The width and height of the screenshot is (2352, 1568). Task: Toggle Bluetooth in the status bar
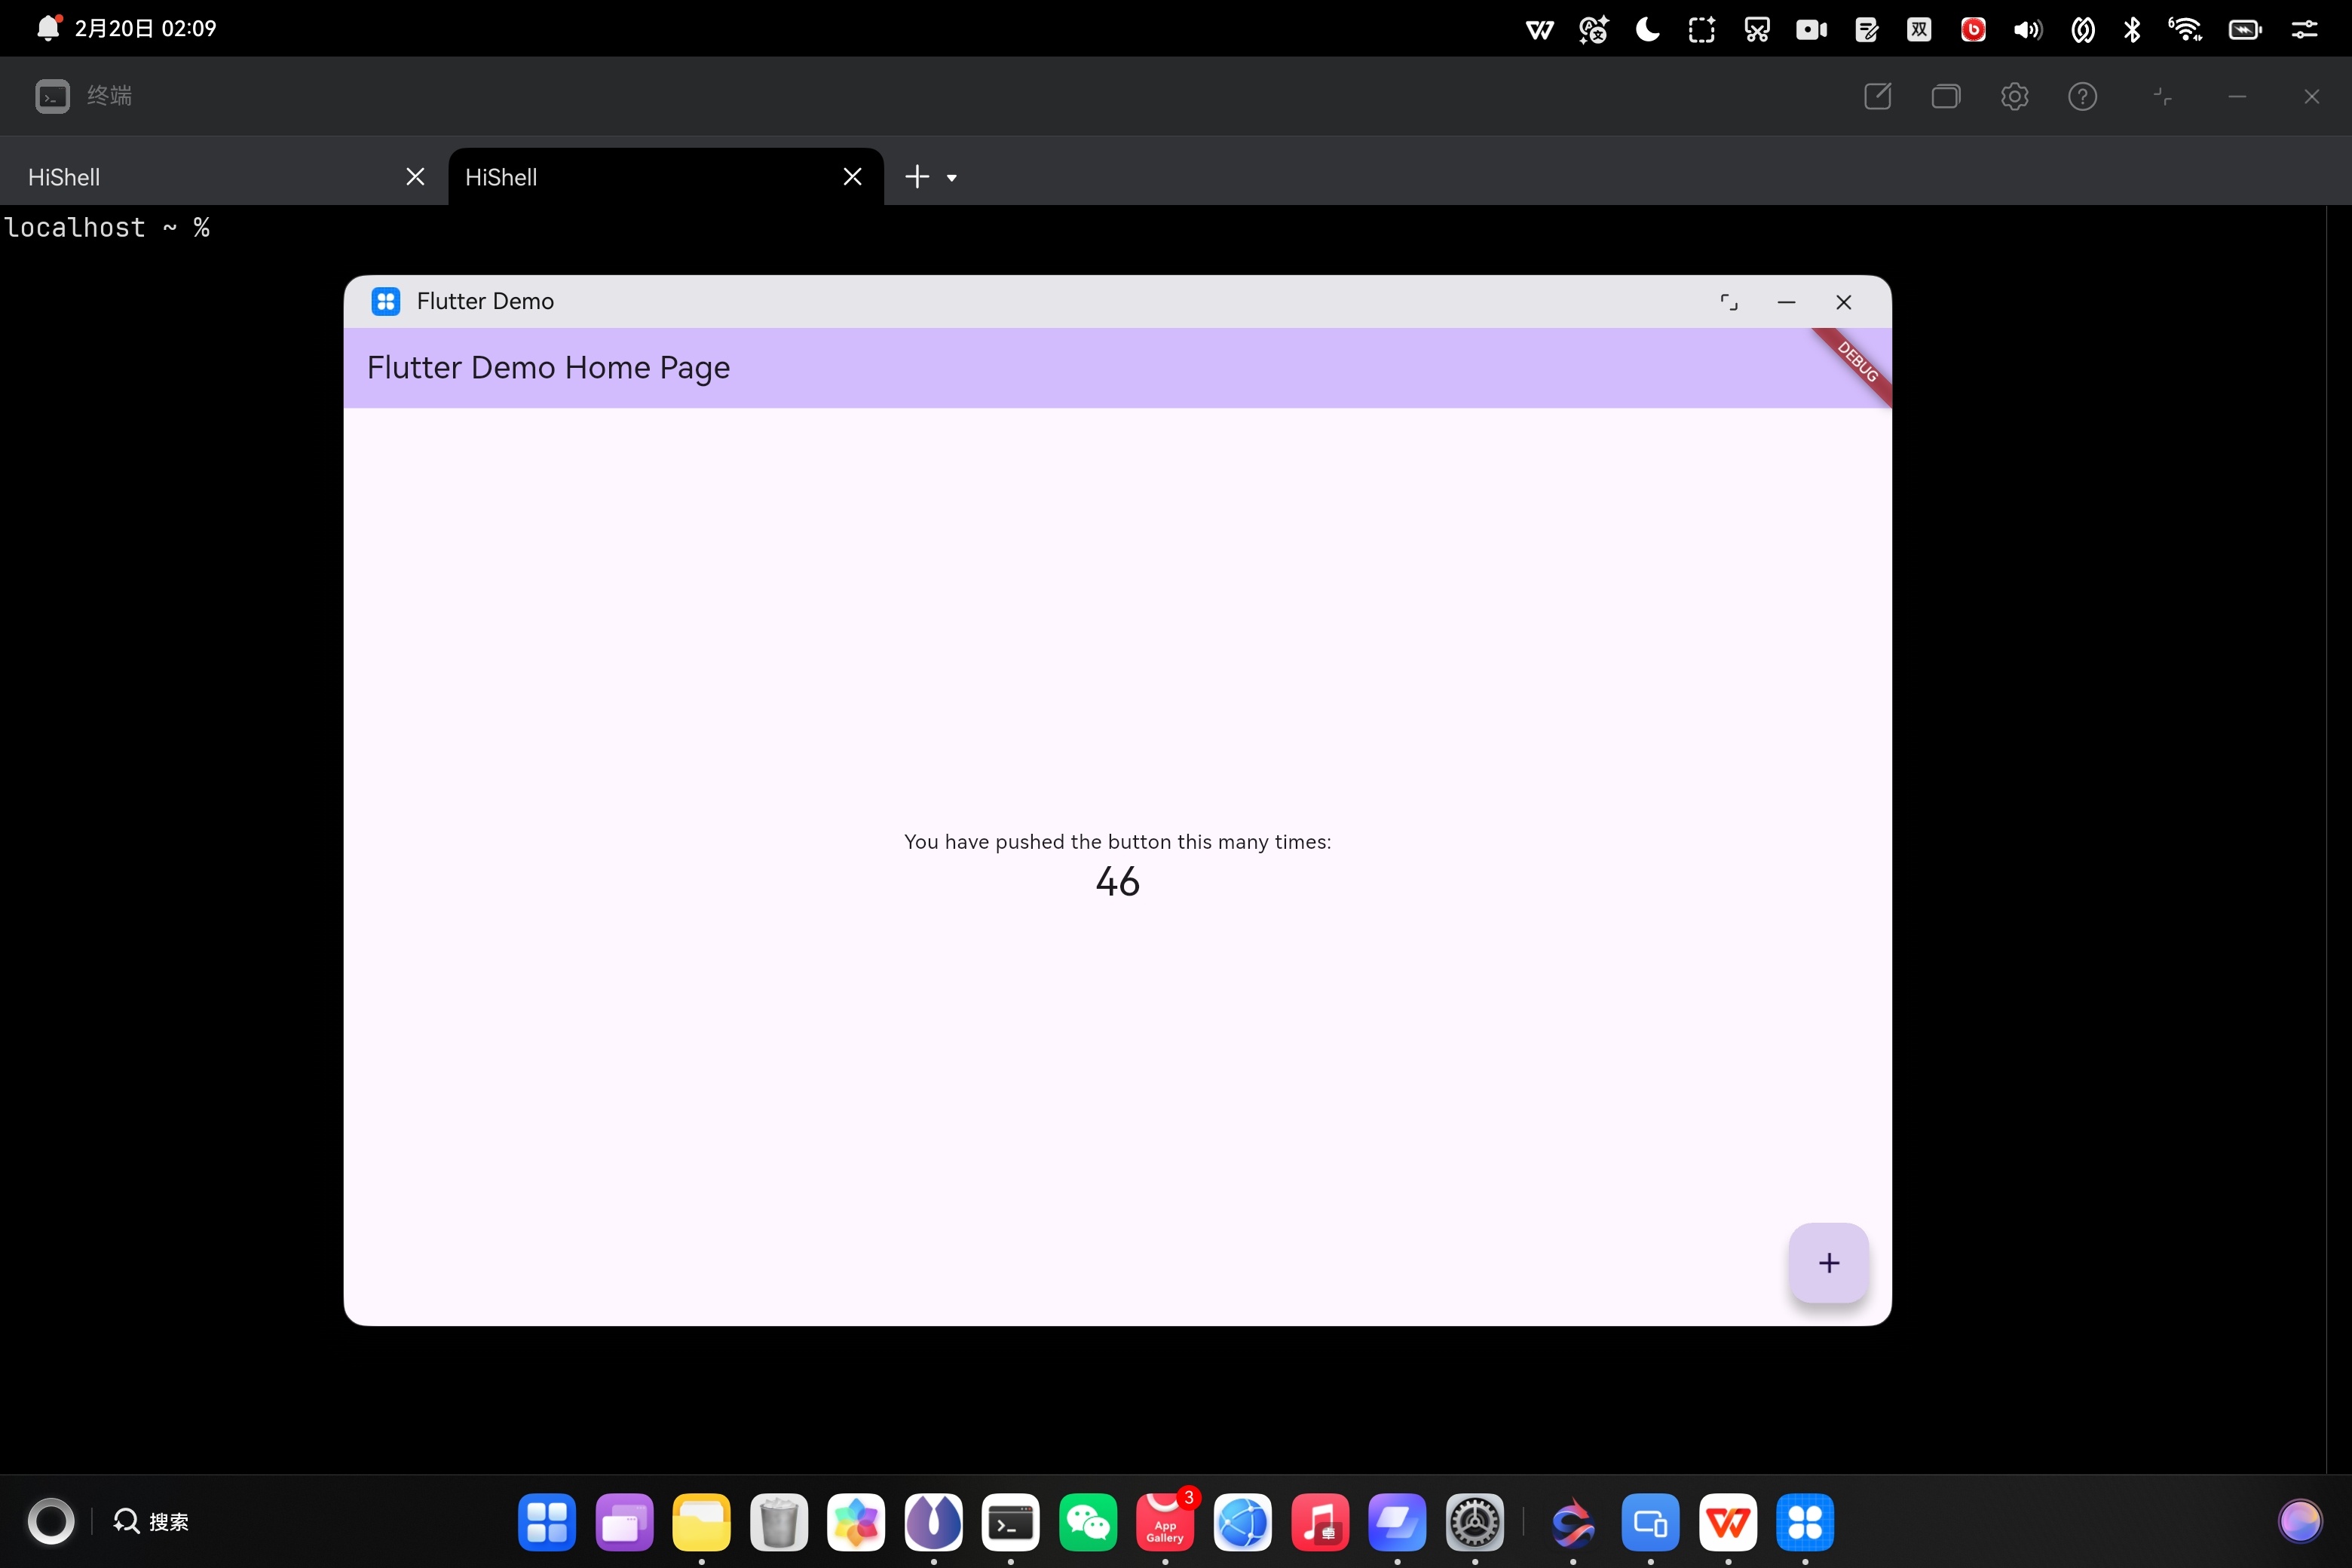[2132, 29]
